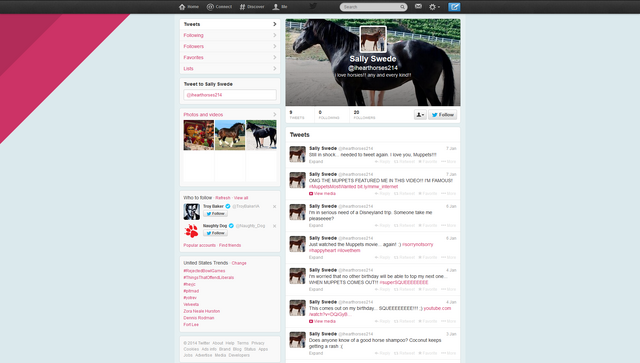Open Photos and videos link

click(x=203, y=115)
